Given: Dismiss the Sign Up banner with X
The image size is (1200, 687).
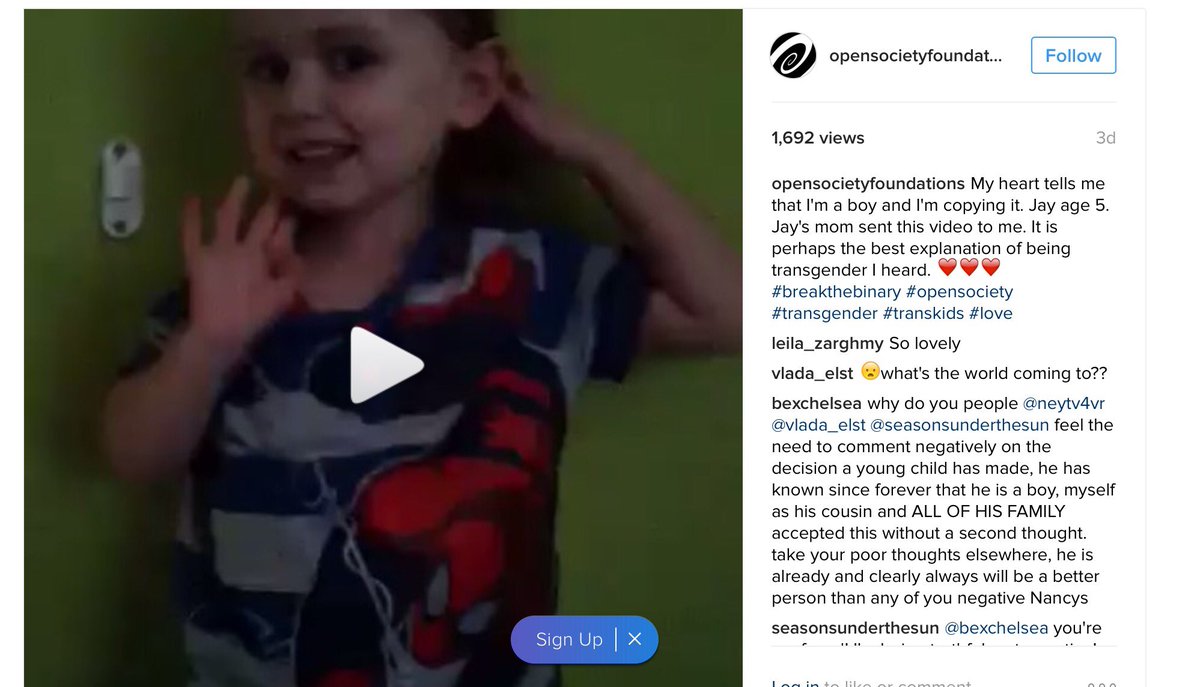Looking at the screenshot, I should [x=634, y=640].
